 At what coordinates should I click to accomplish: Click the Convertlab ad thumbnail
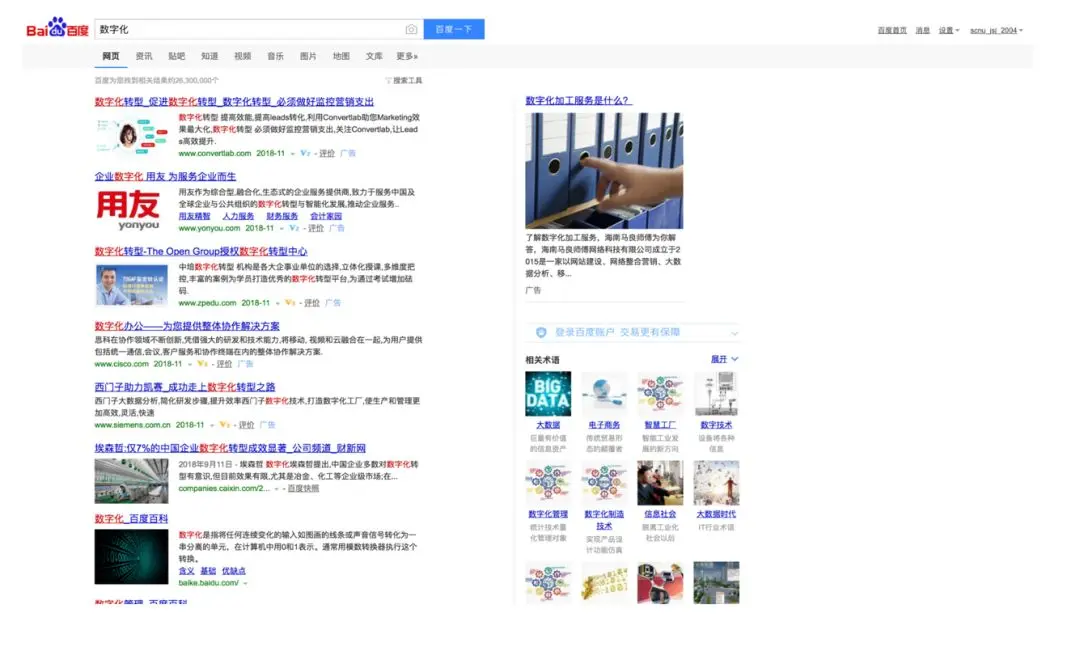[132, 134]
